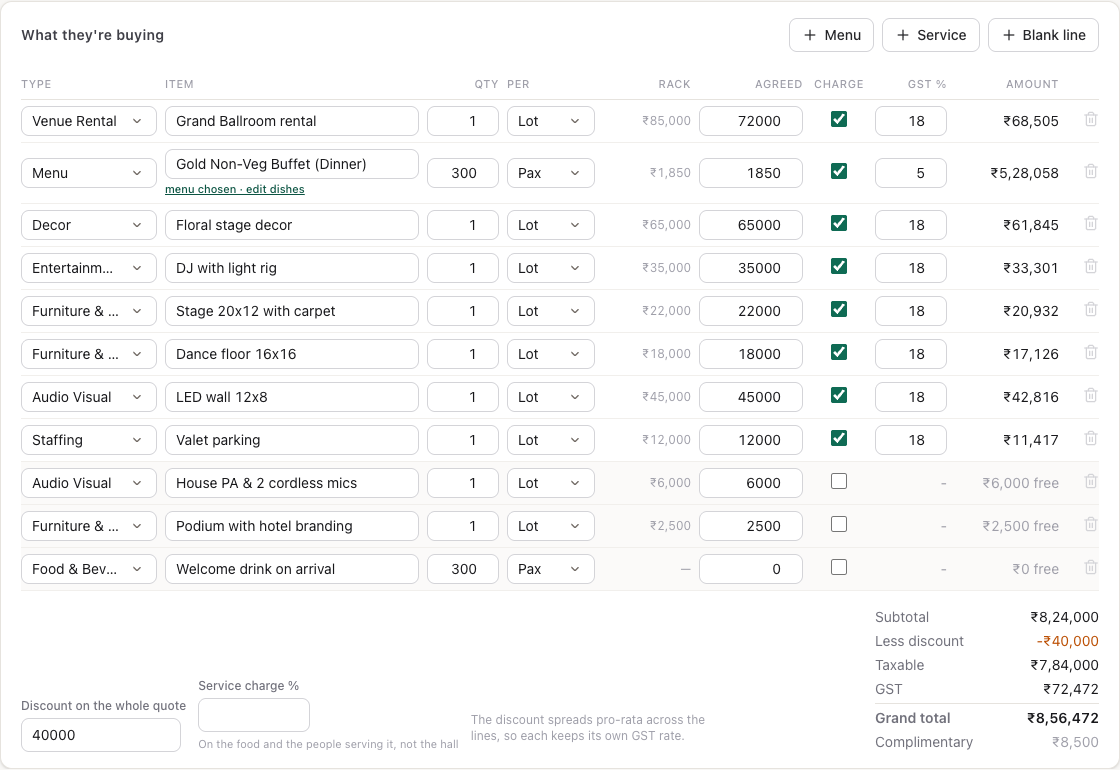Remove House PA & 2 cordless mics line
Viewport: 1120px width, 770px height.
(x=1090, y=481)
